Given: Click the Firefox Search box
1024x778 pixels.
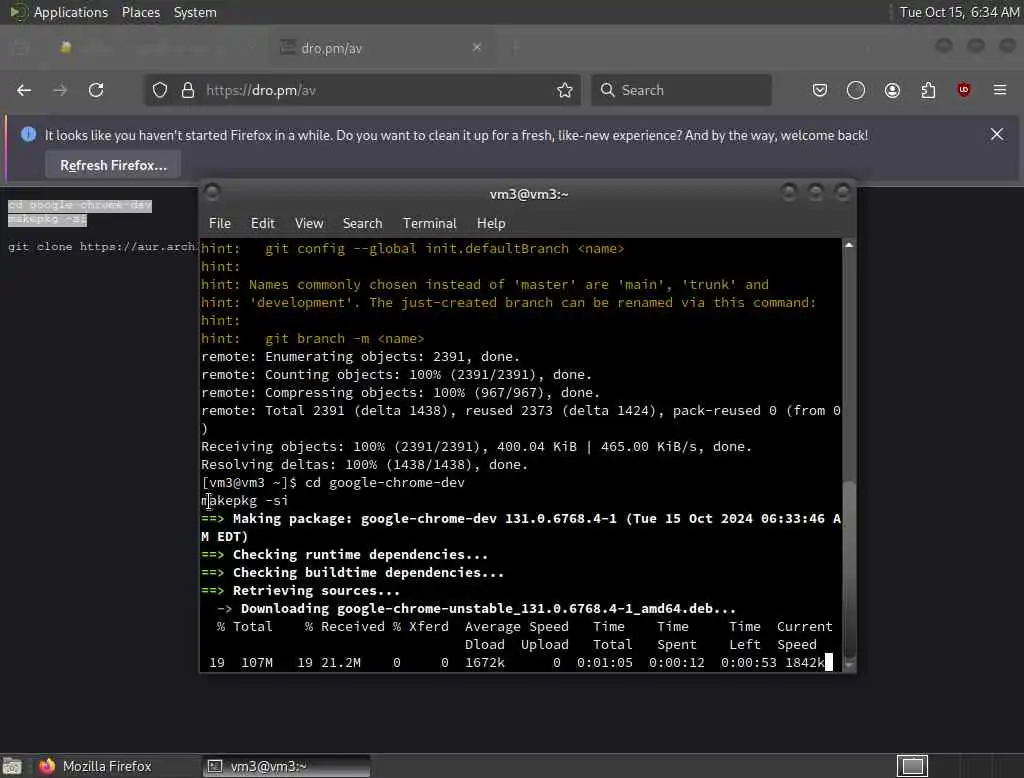Looking at the screenshot, I should 681,90.
